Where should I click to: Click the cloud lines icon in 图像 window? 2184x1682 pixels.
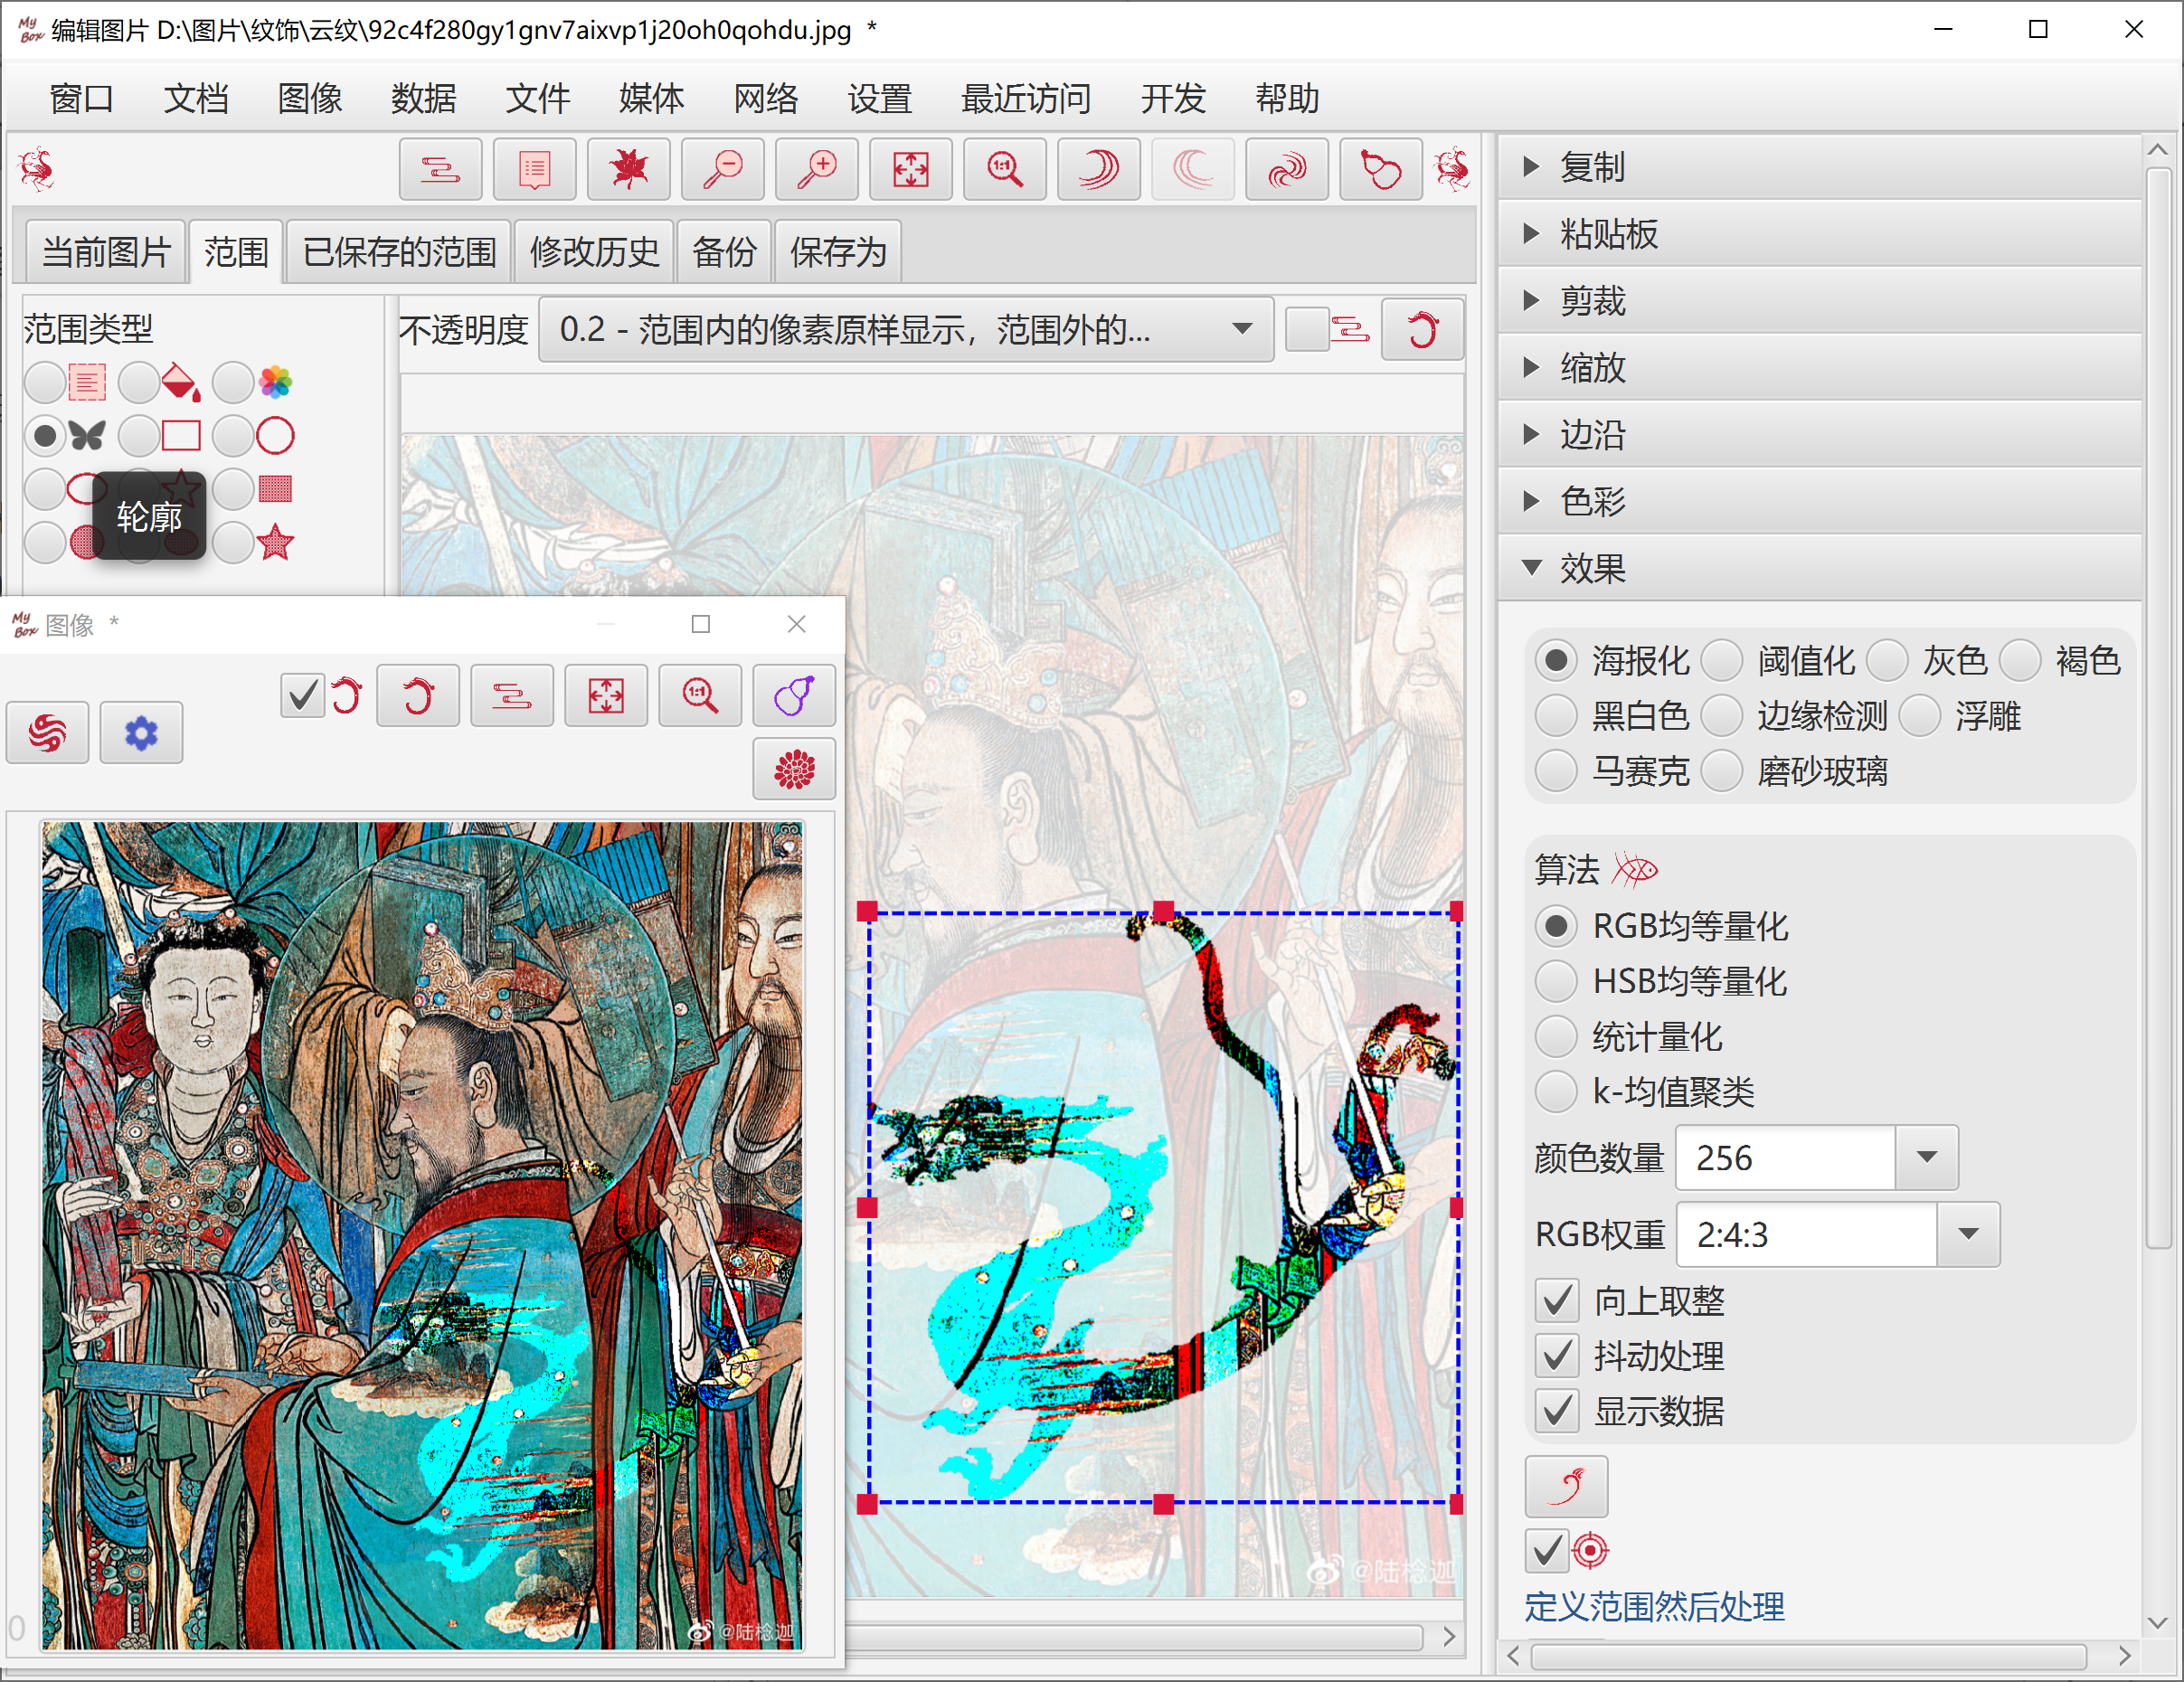(512, 695)
